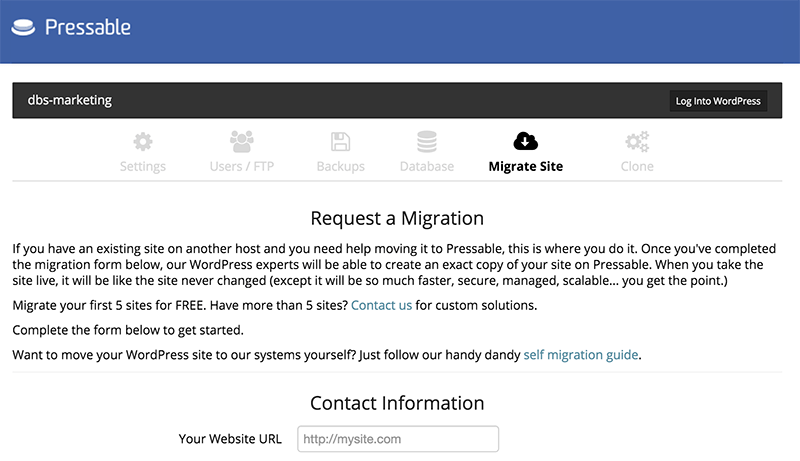Image resolution: width=800 pixels, height=461 pixels.
Task: Open the Users / FTP tab label
Action: pyautogui.click(x=241, y=166)
